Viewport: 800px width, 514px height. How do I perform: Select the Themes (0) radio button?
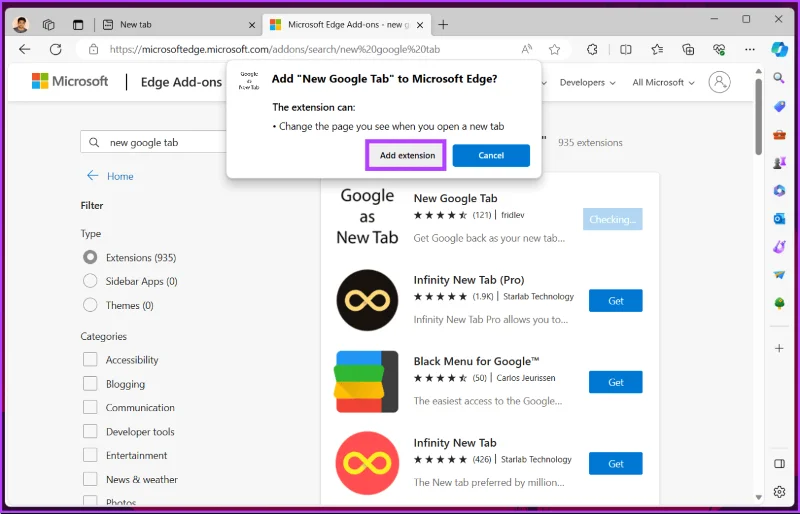[90, 305]
